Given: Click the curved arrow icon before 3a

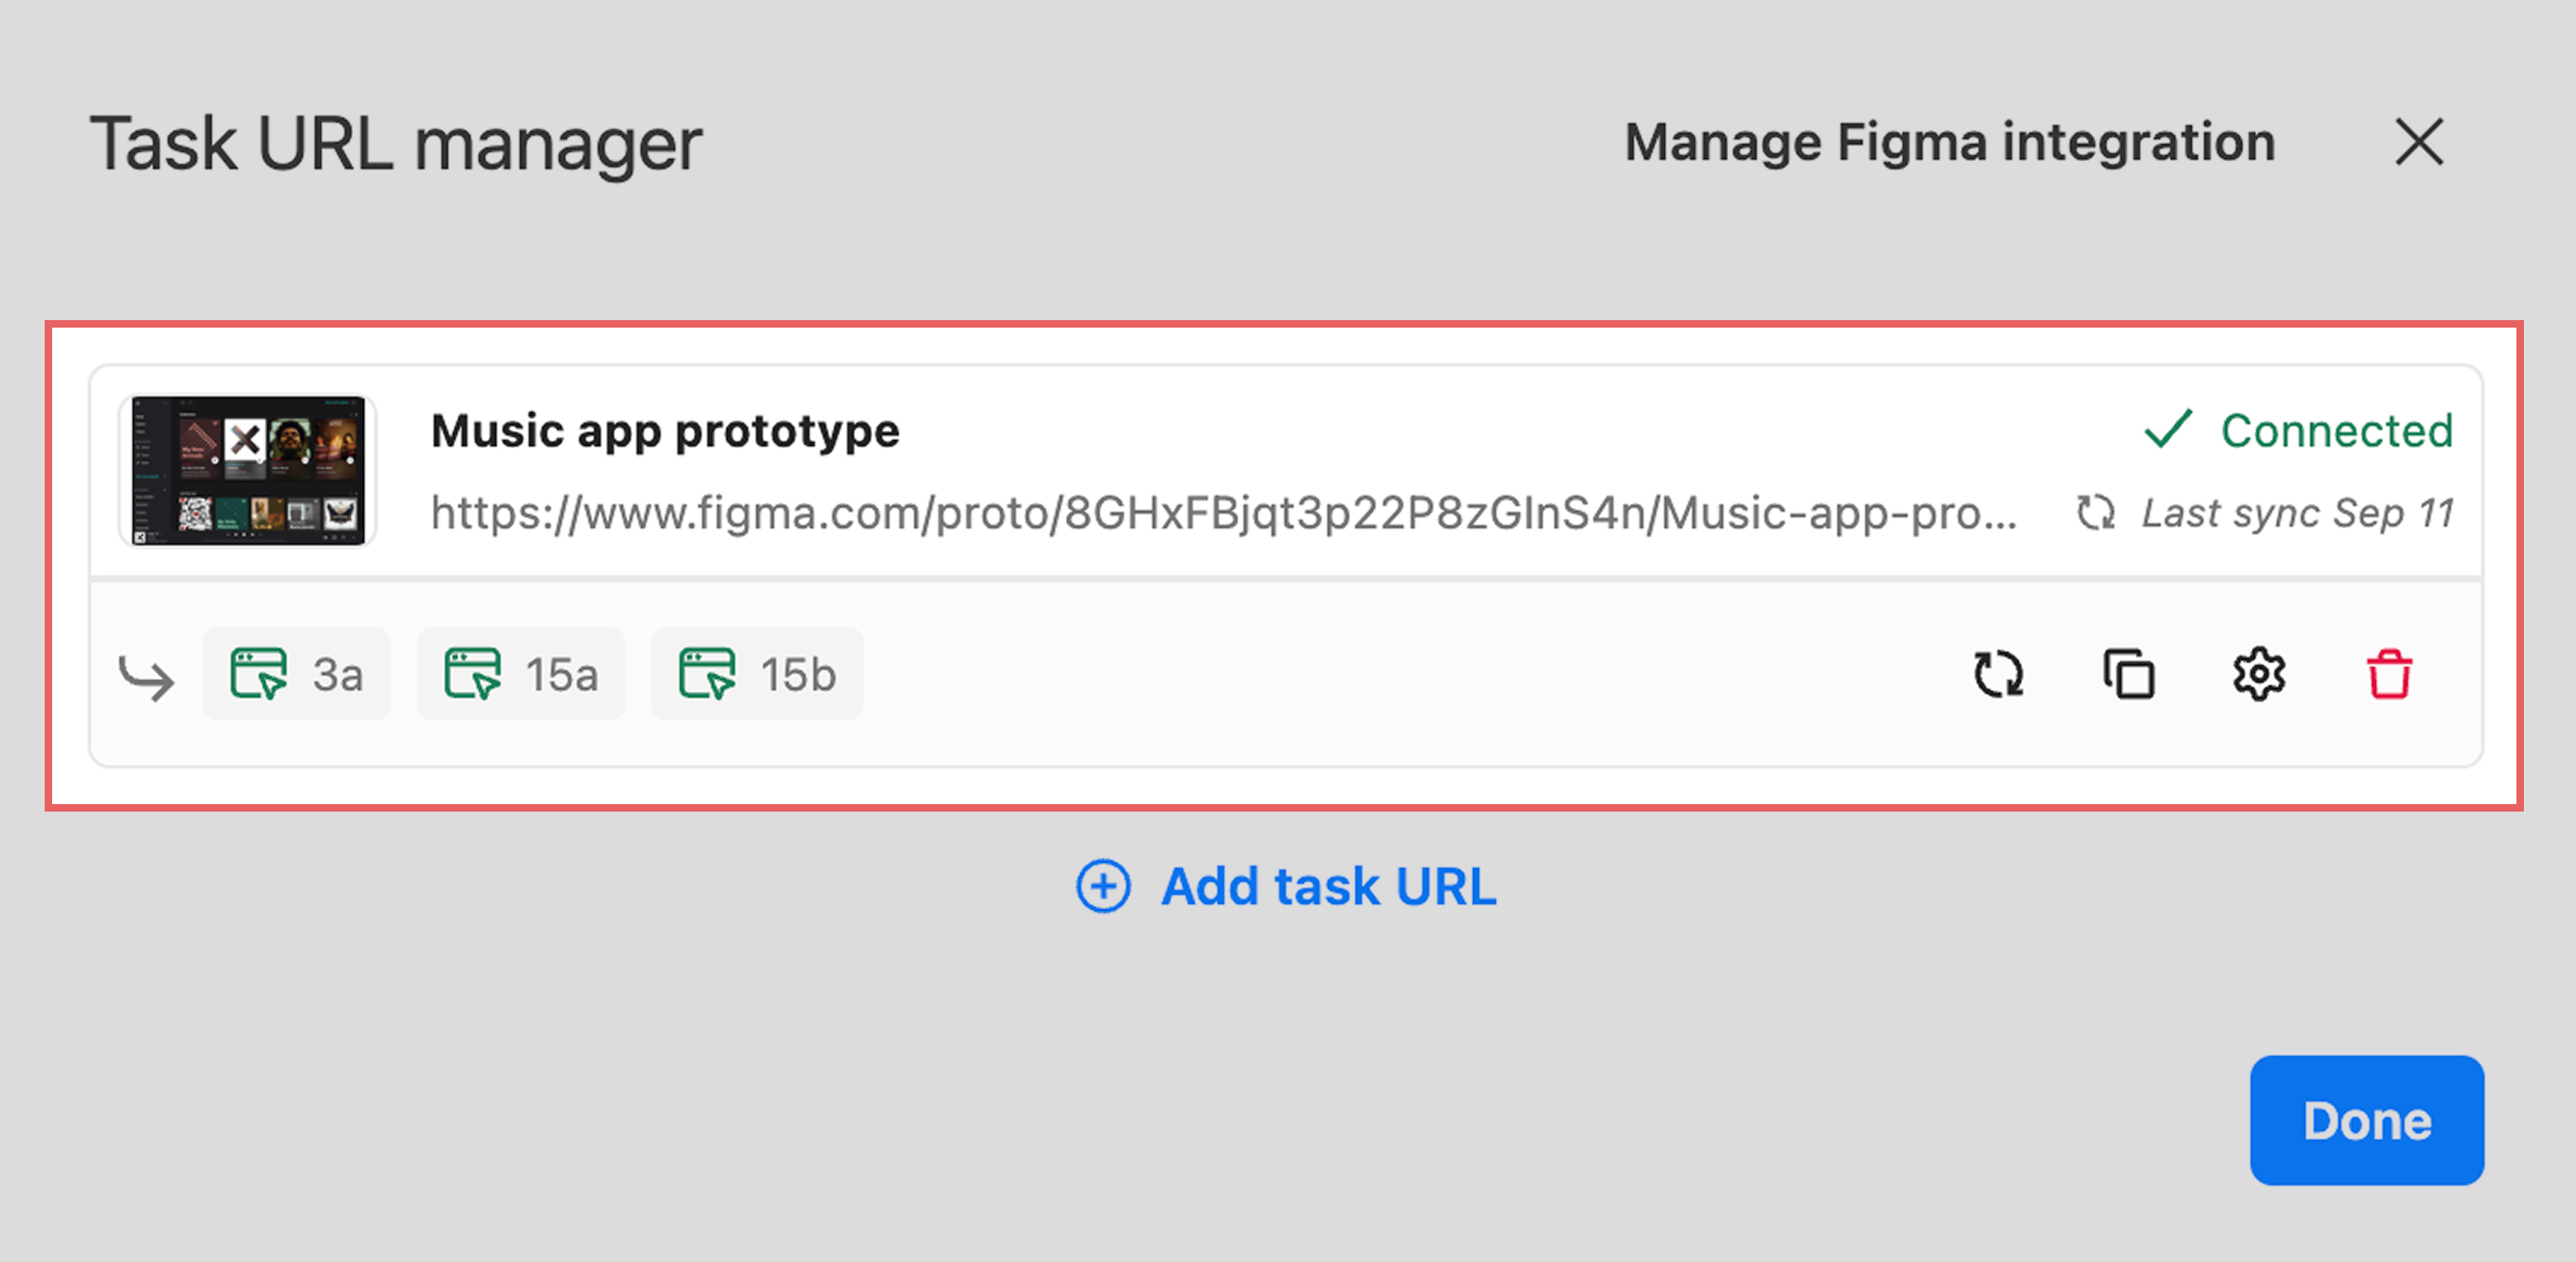Looking at the screenshot, I should pos(146,677).
